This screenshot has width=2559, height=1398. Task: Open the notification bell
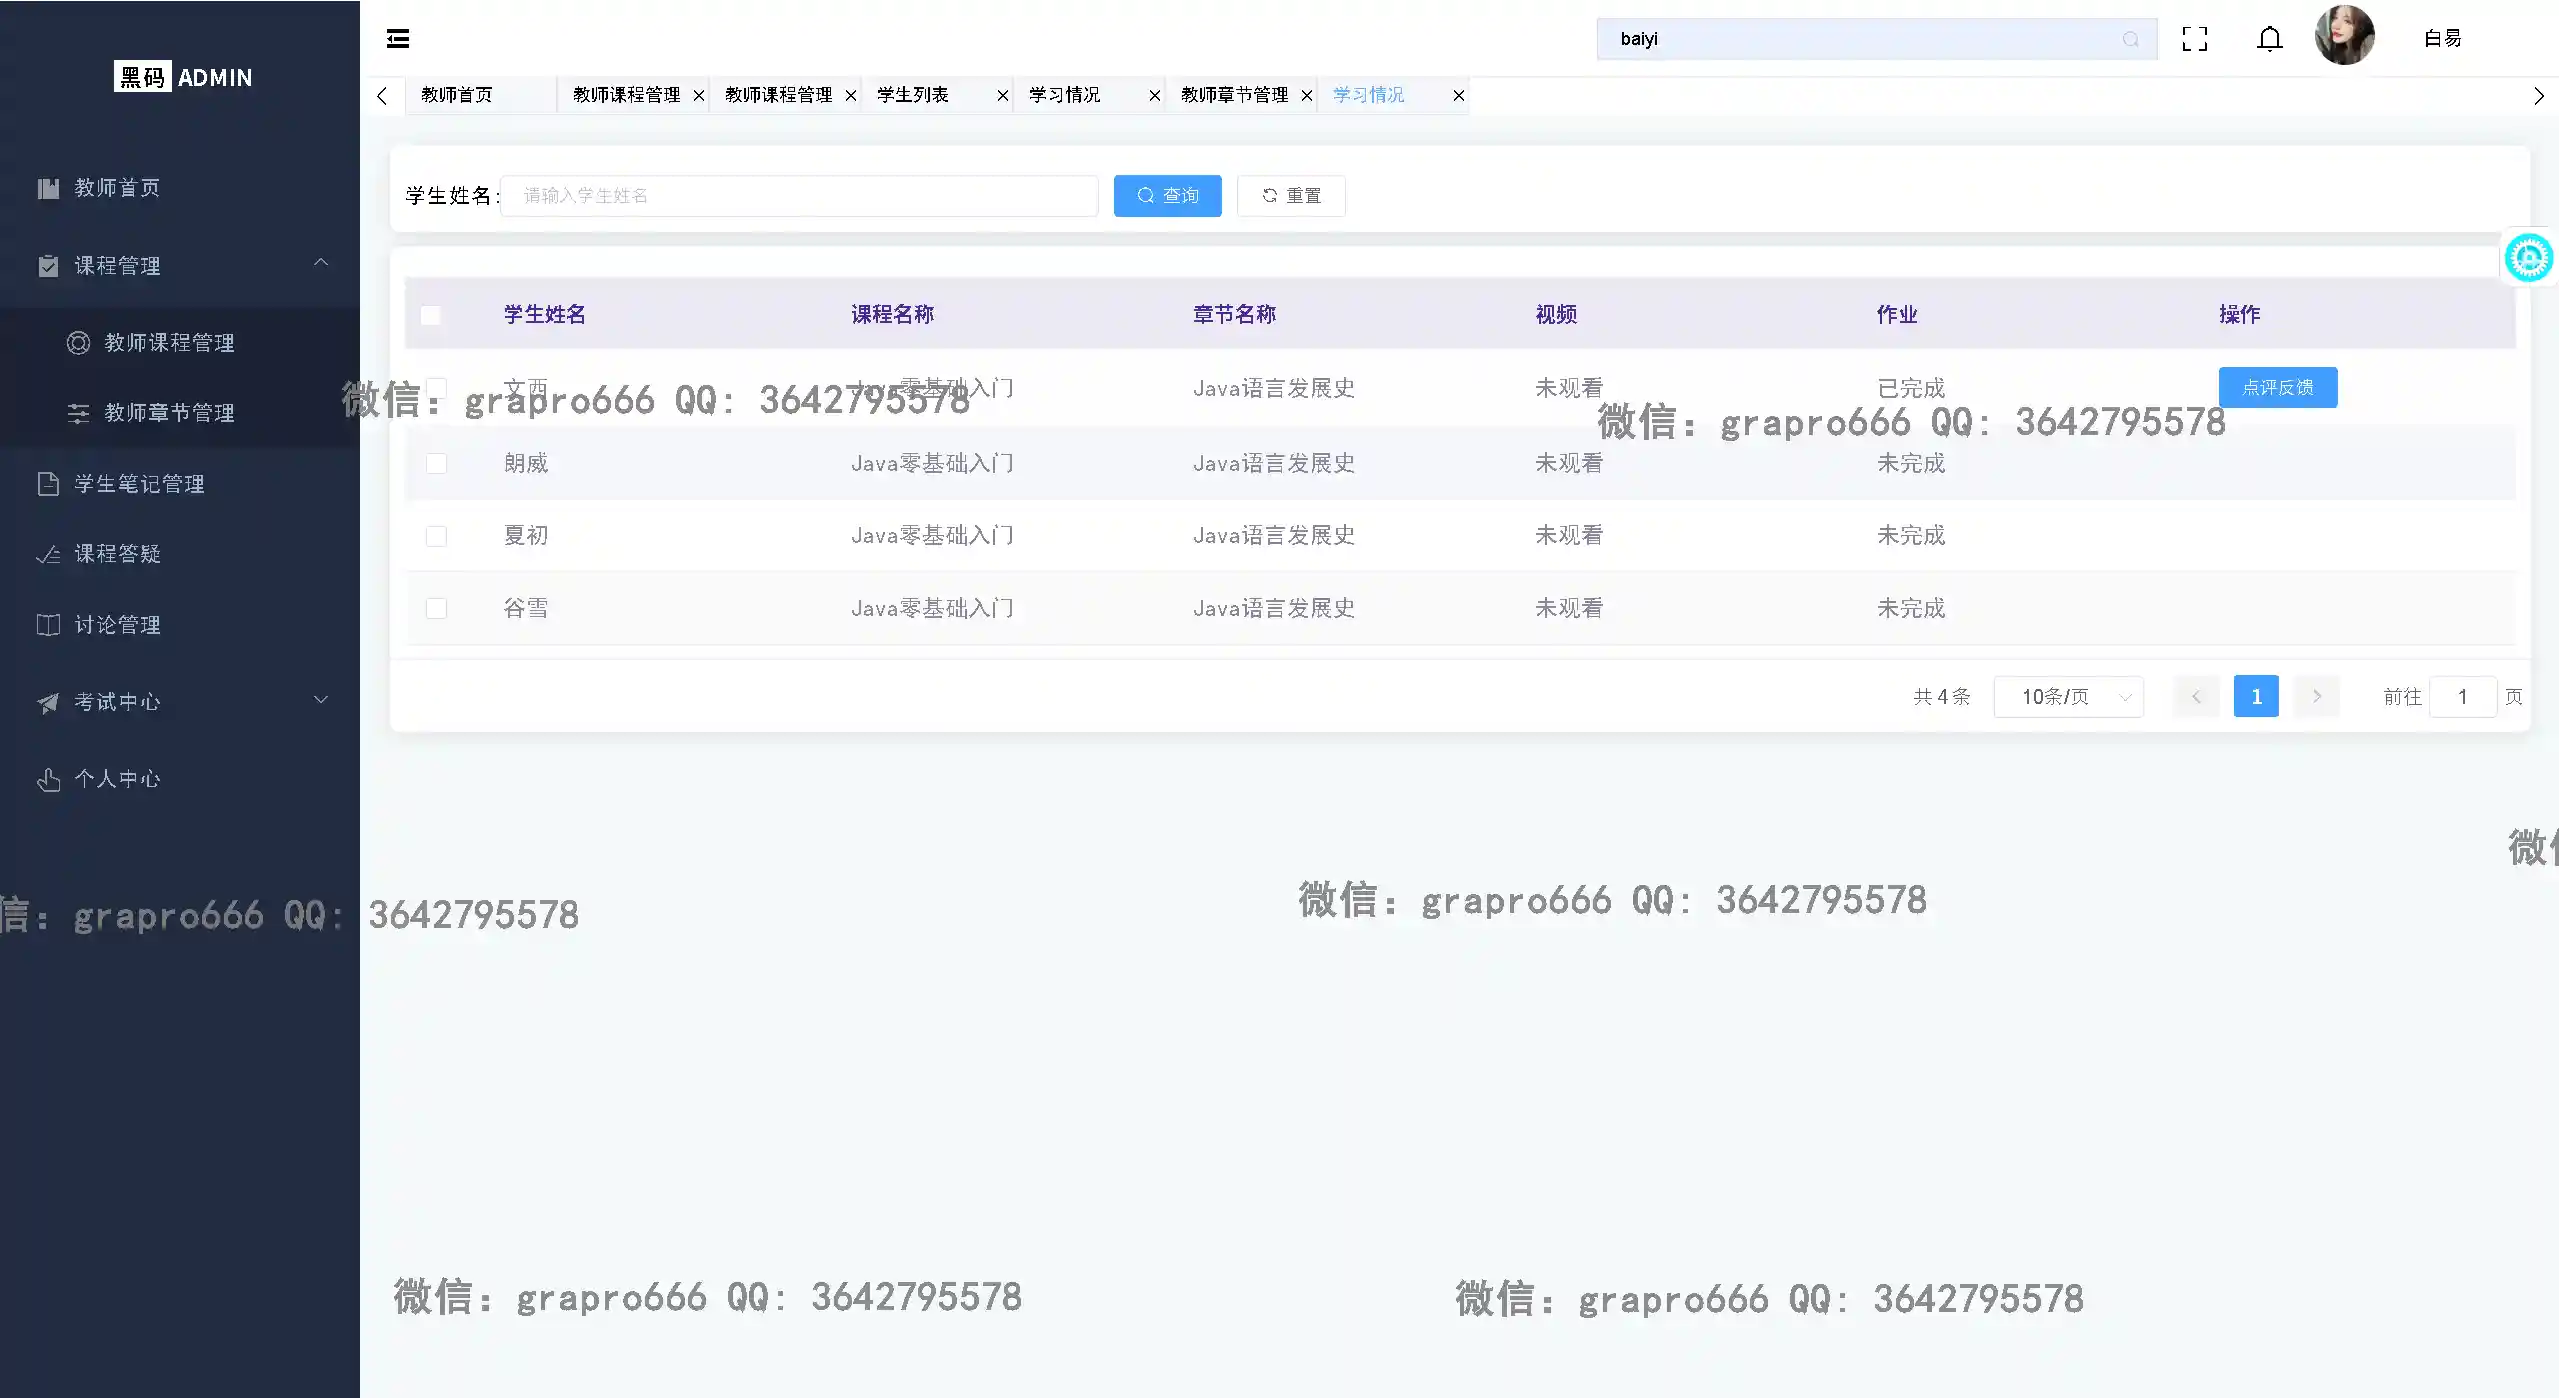click(x=2268, y=39)
